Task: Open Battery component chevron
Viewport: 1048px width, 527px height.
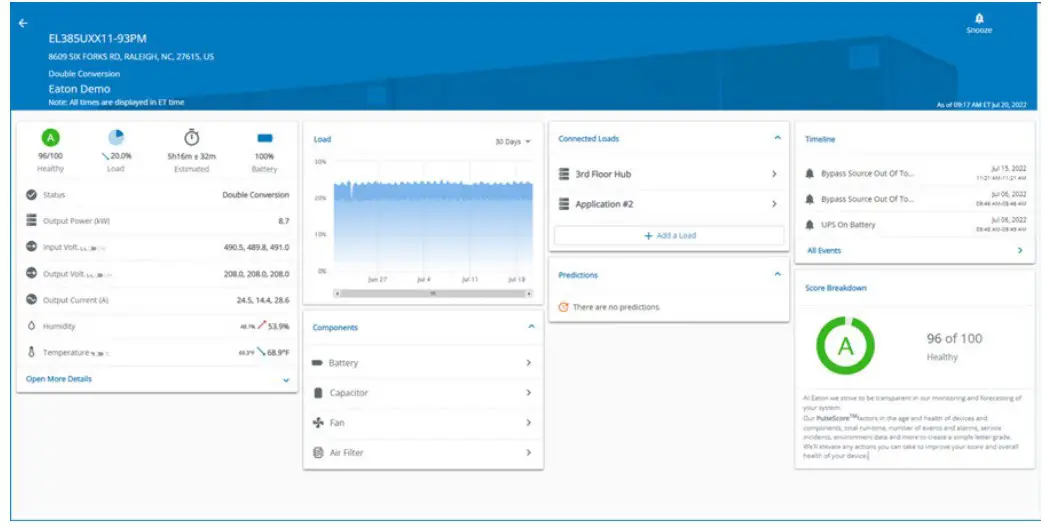Action: click(529, 362)
